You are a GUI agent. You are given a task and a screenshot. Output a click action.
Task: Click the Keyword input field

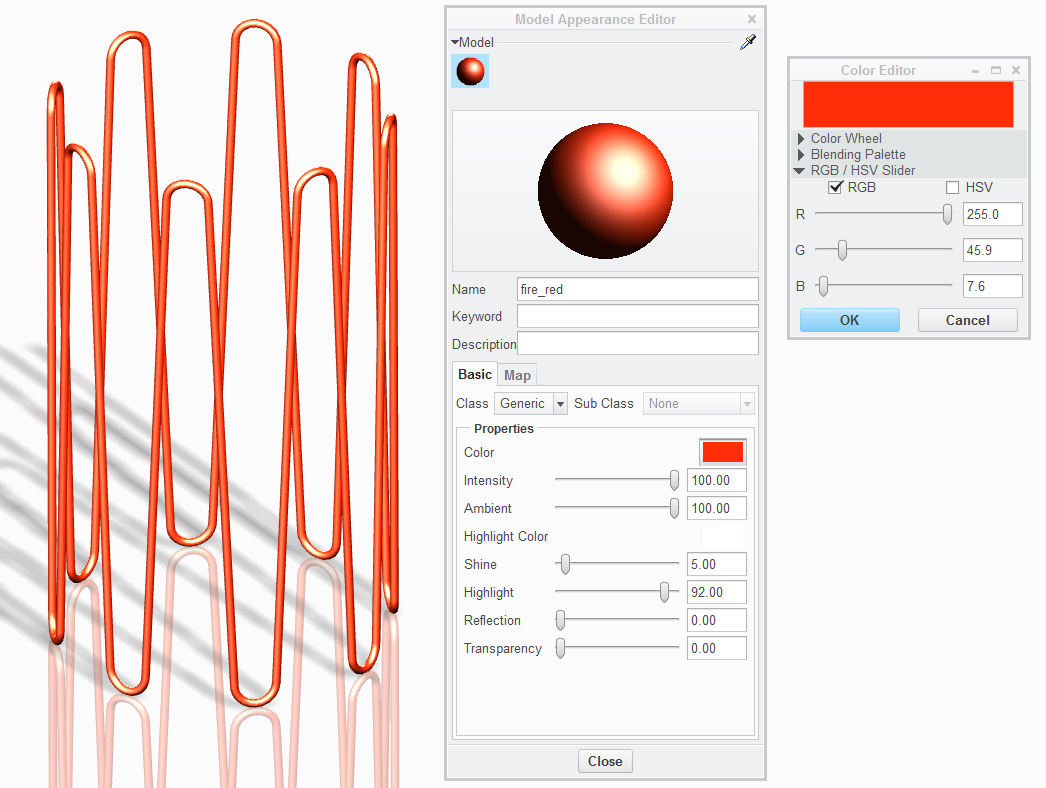coord(638,316)
